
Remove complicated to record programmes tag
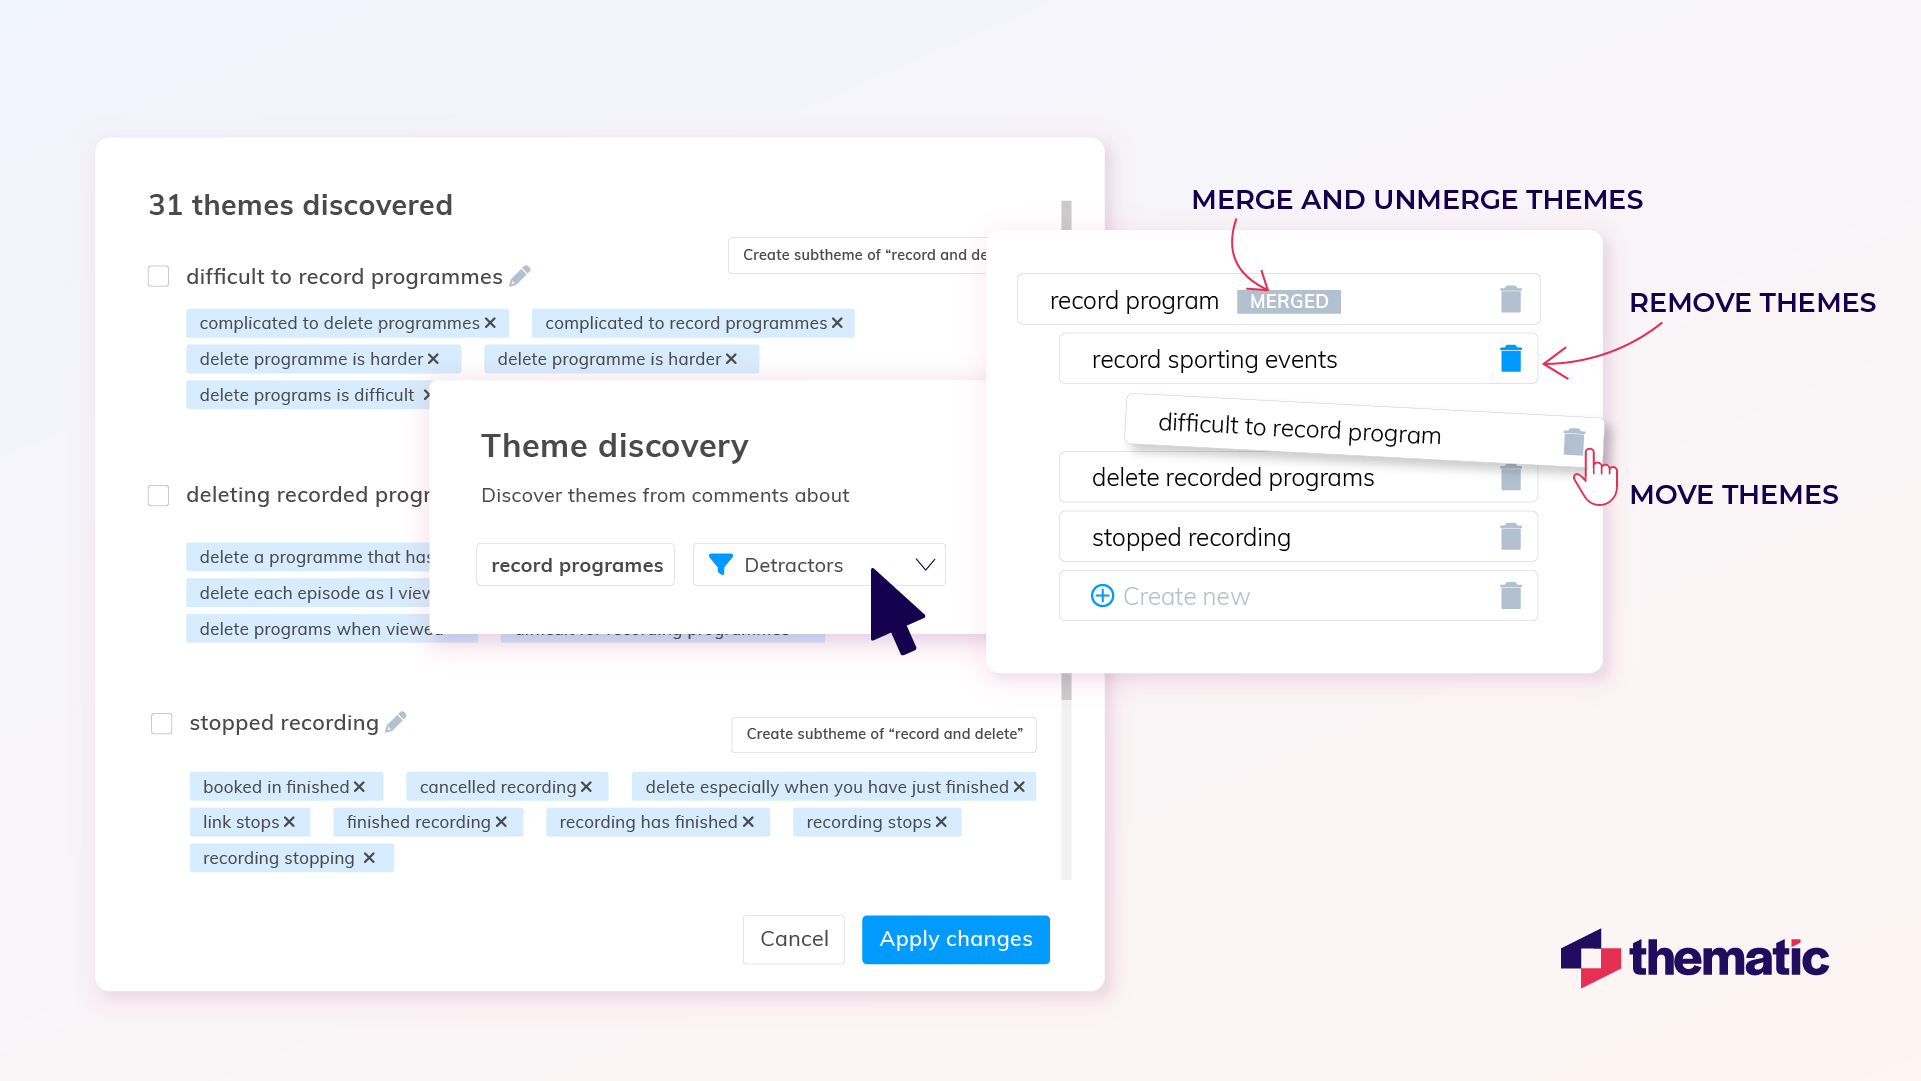pyautogui.click(x=837, y=323)
